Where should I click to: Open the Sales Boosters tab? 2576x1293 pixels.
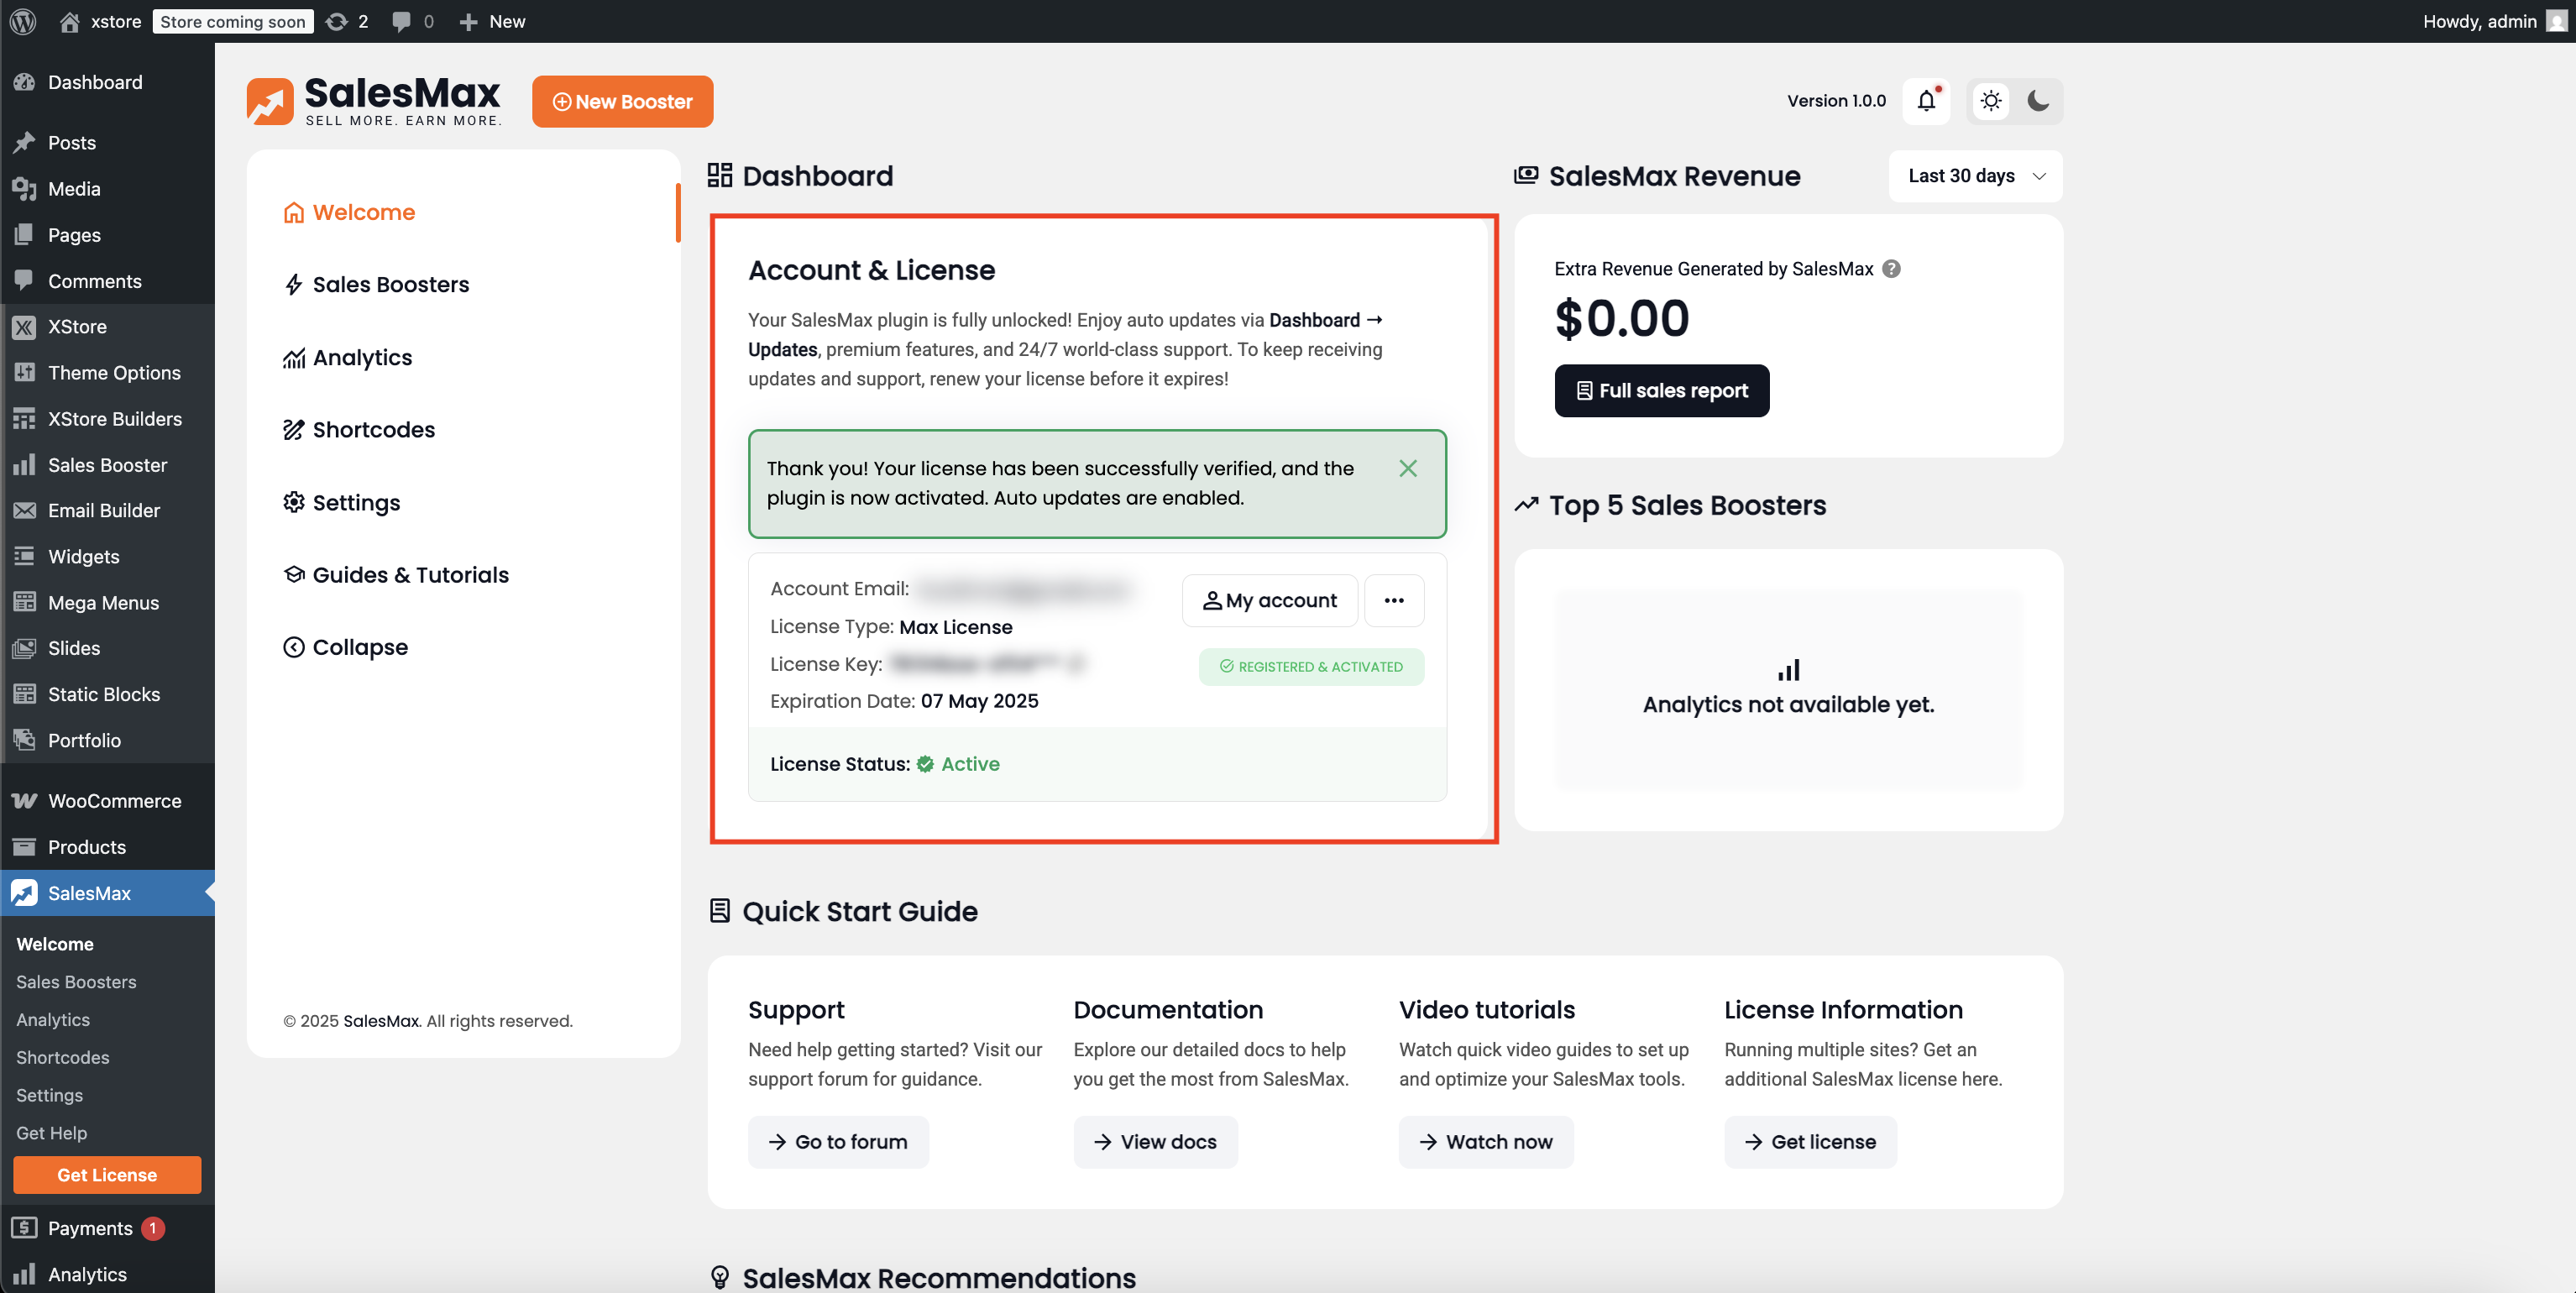[x=390, y=285]
